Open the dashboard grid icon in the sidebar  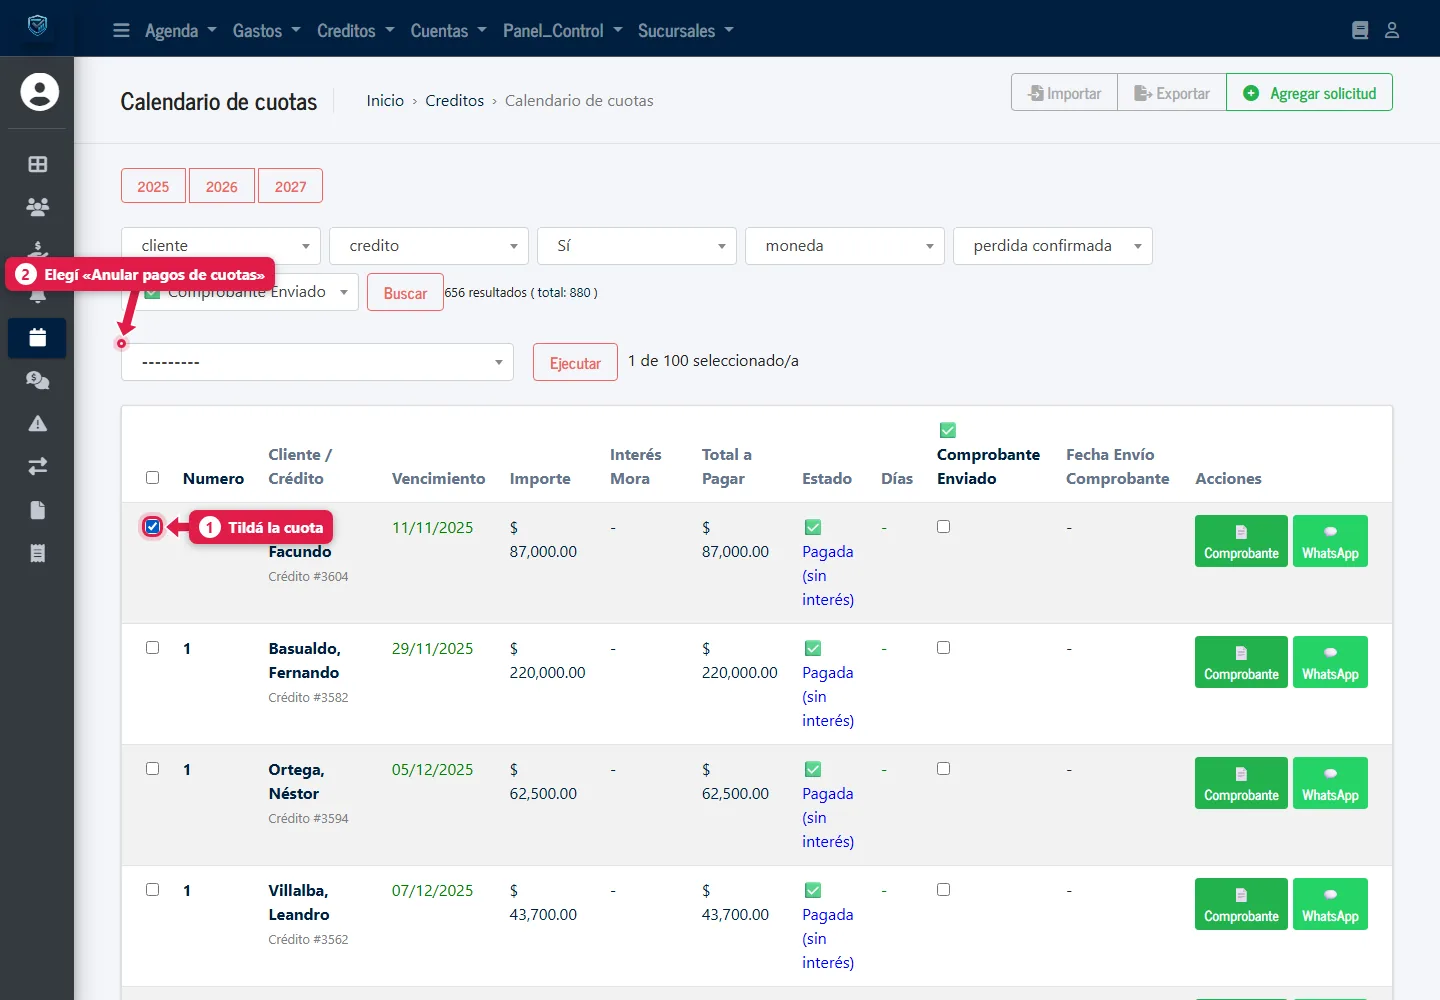38,164
